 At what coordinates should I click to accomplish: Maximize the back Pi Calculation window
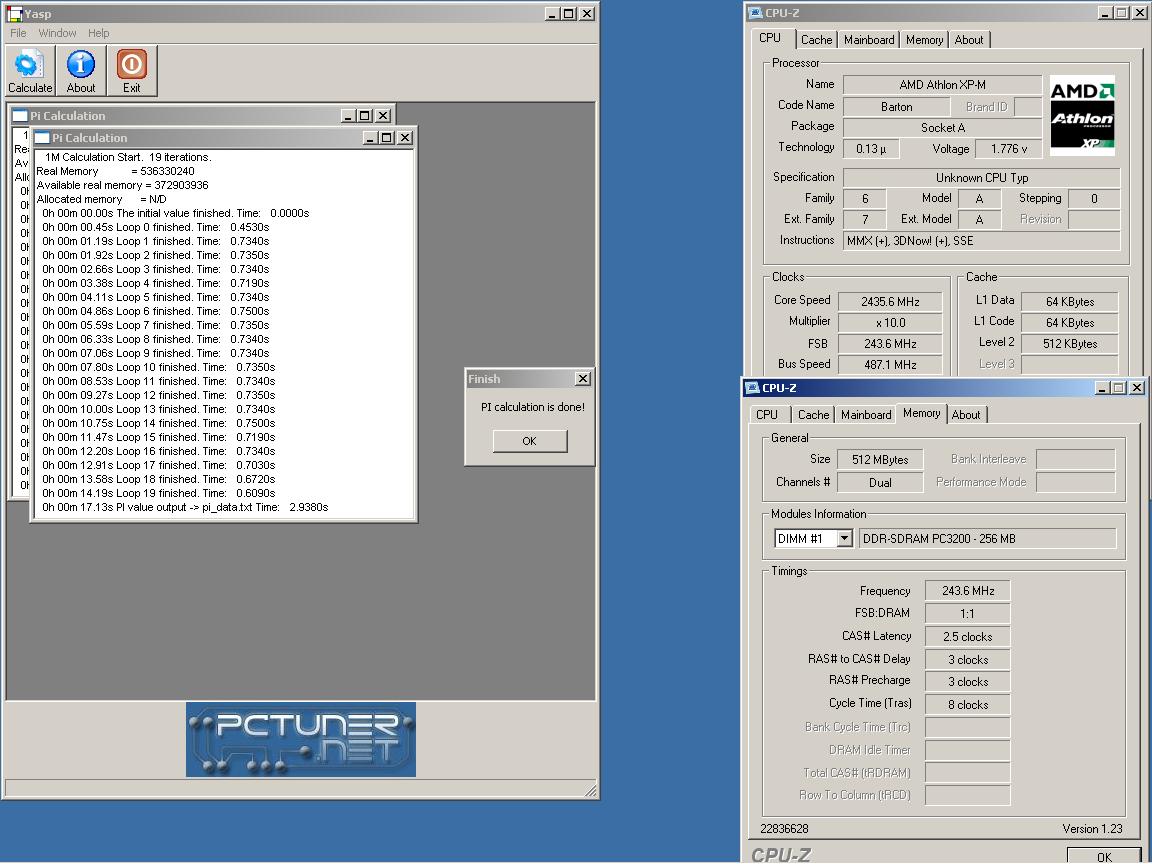364,115
